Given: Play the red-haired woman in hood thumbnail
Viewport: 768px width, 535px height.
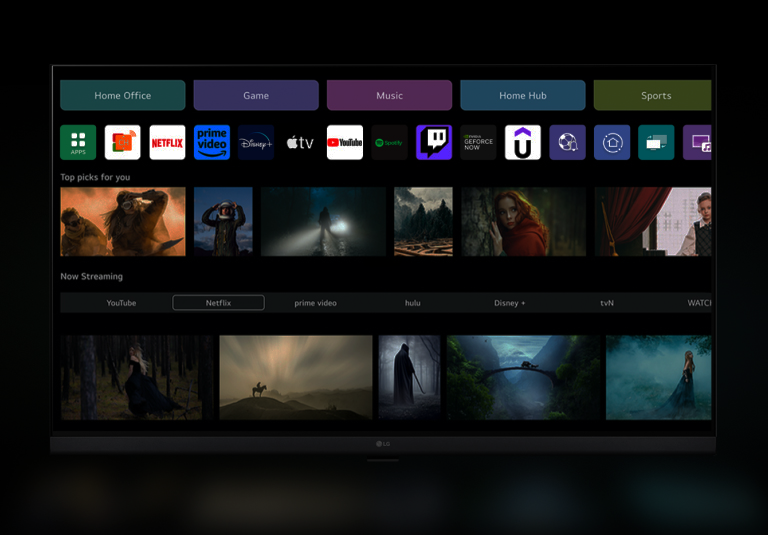Looking at the screenshot, I should pos(523,221).
